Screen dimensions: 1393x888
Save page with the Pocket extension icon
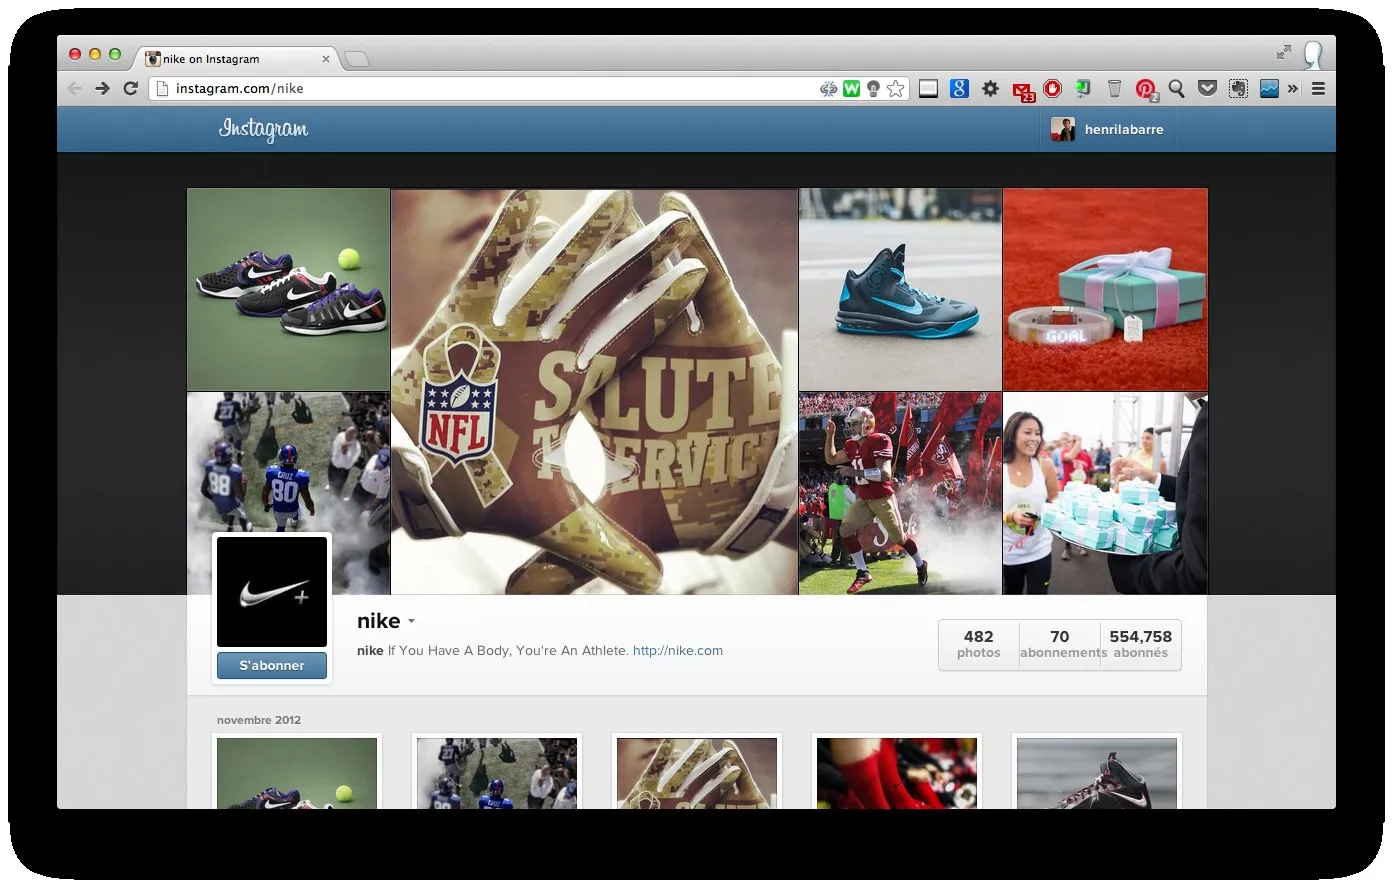click(x=1207, y=89)
